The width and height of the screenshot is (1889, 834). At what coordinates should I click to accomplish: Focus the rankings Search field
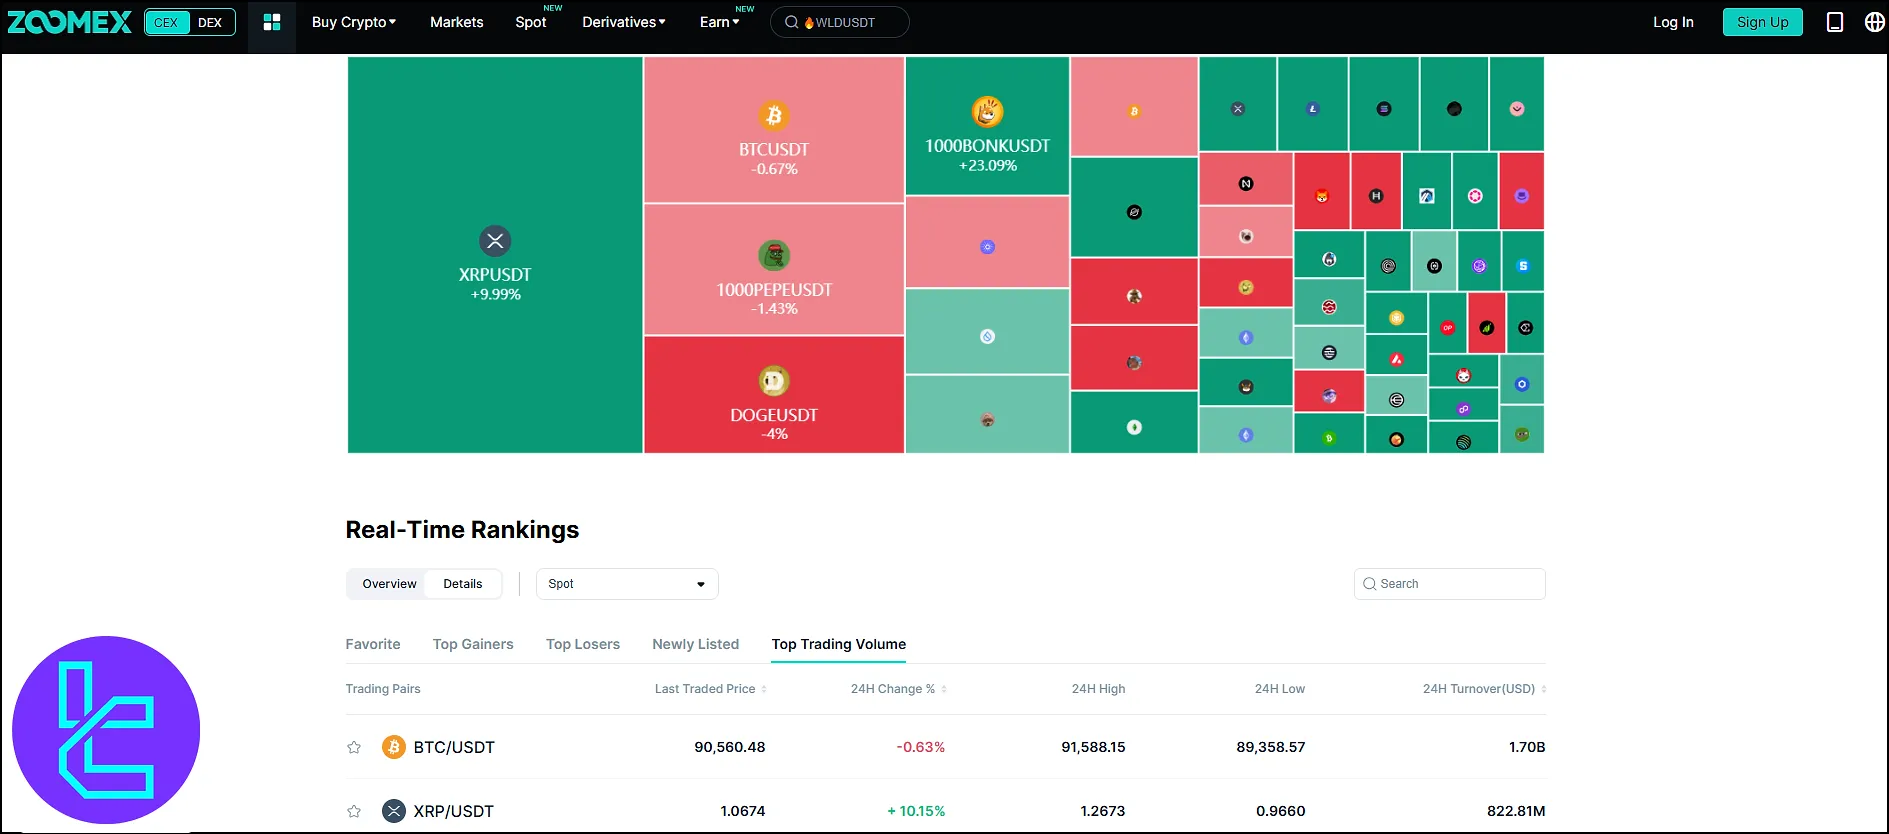tap(1450, 584)
